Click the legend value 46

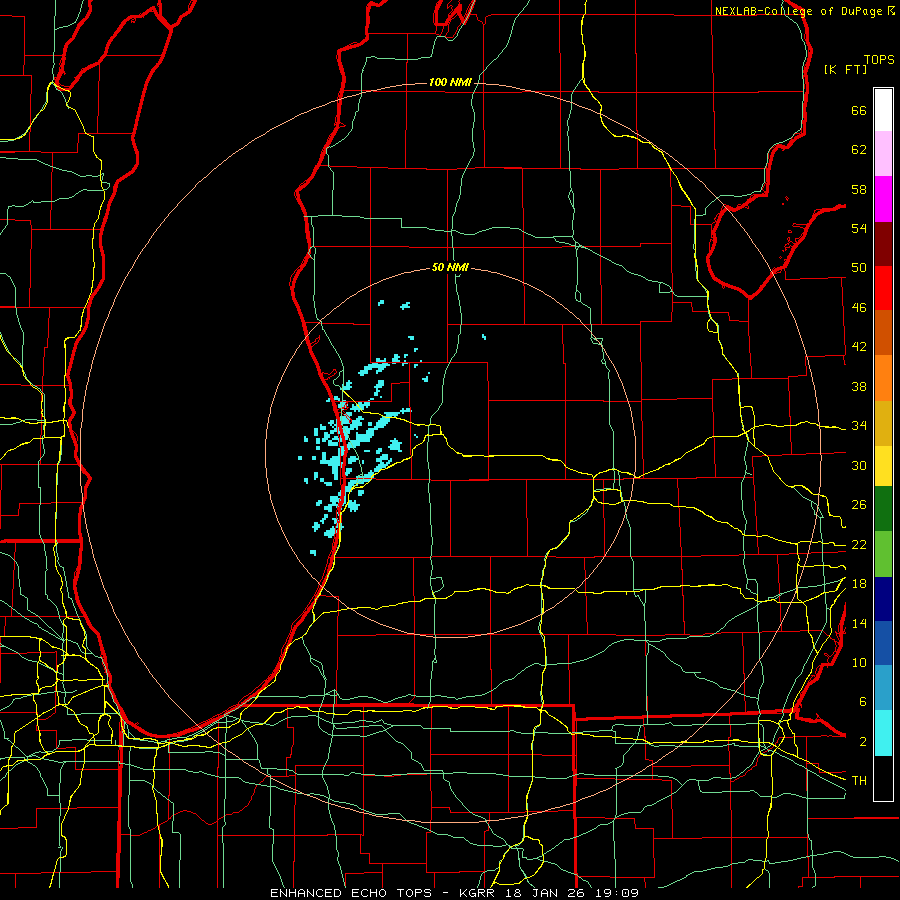point(859,308)
